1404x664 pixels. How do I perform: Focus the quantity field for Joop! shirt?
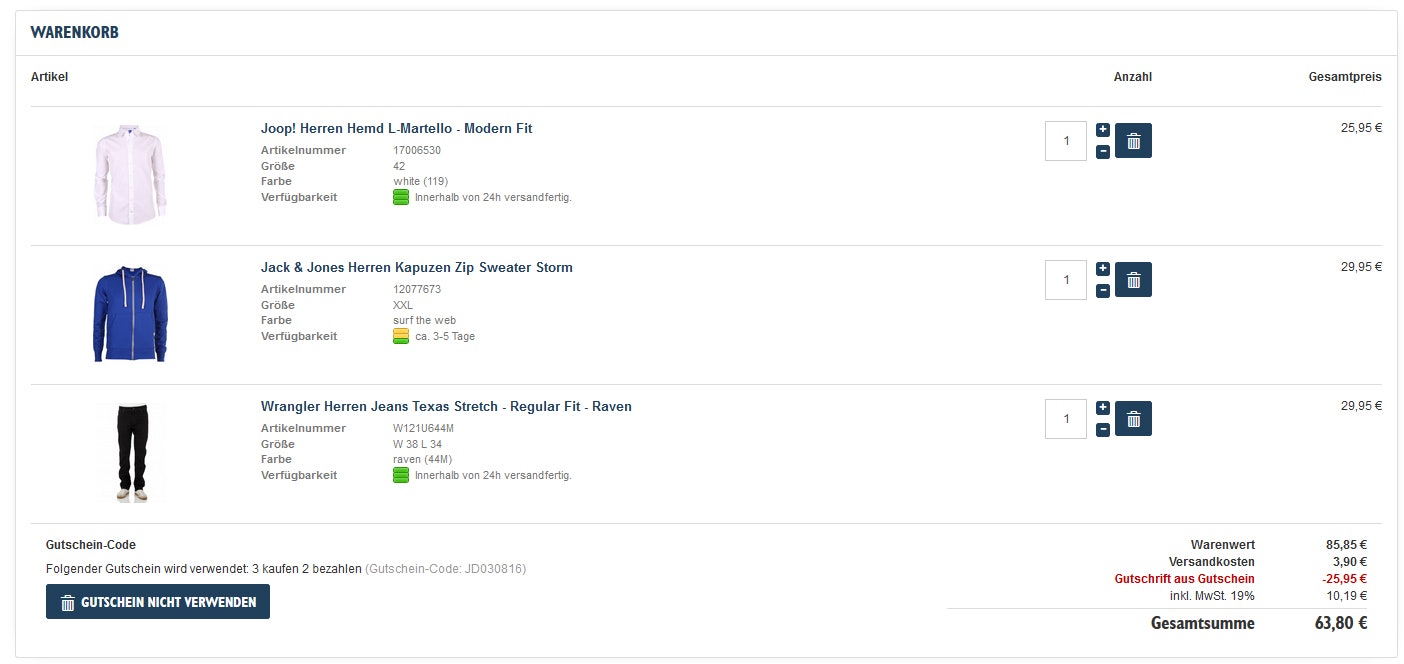(x=1066, y=141)
